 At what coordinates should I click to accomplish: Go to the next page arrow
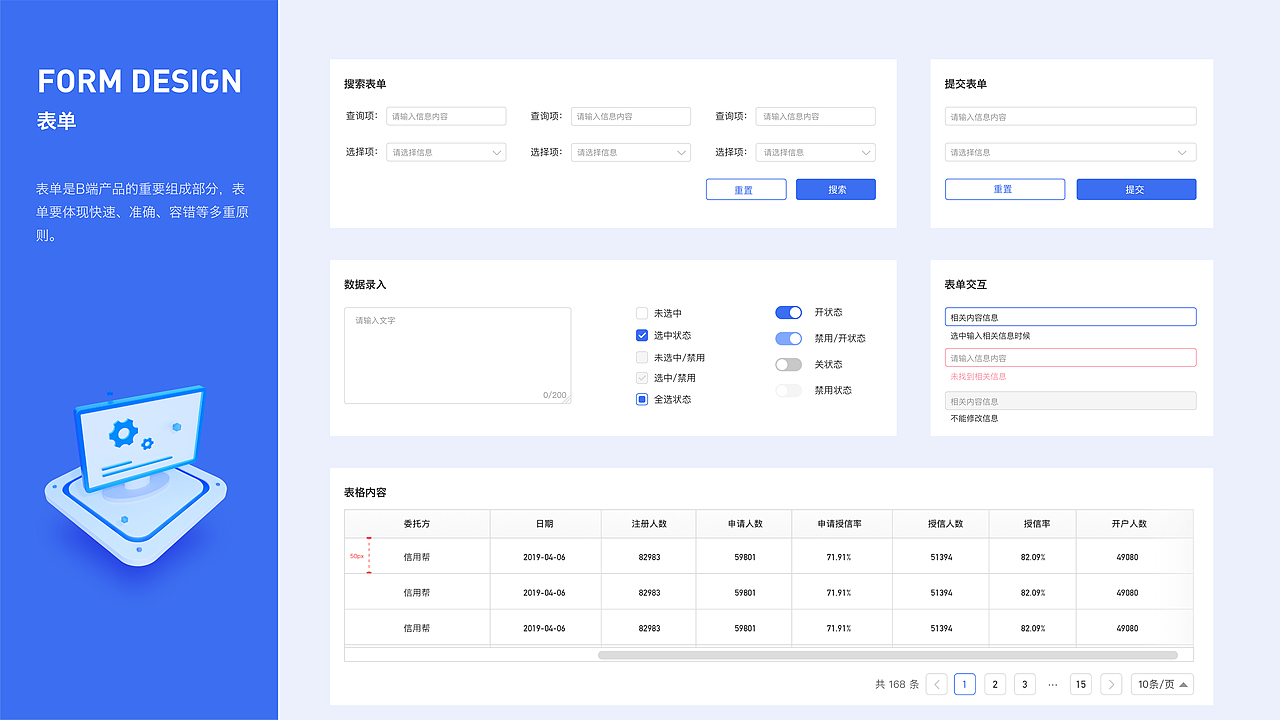coord(1111,684)
